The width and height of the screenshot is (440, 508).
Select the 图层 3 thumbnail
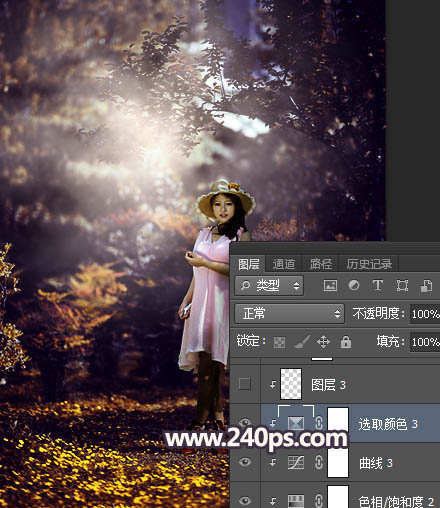291,384
